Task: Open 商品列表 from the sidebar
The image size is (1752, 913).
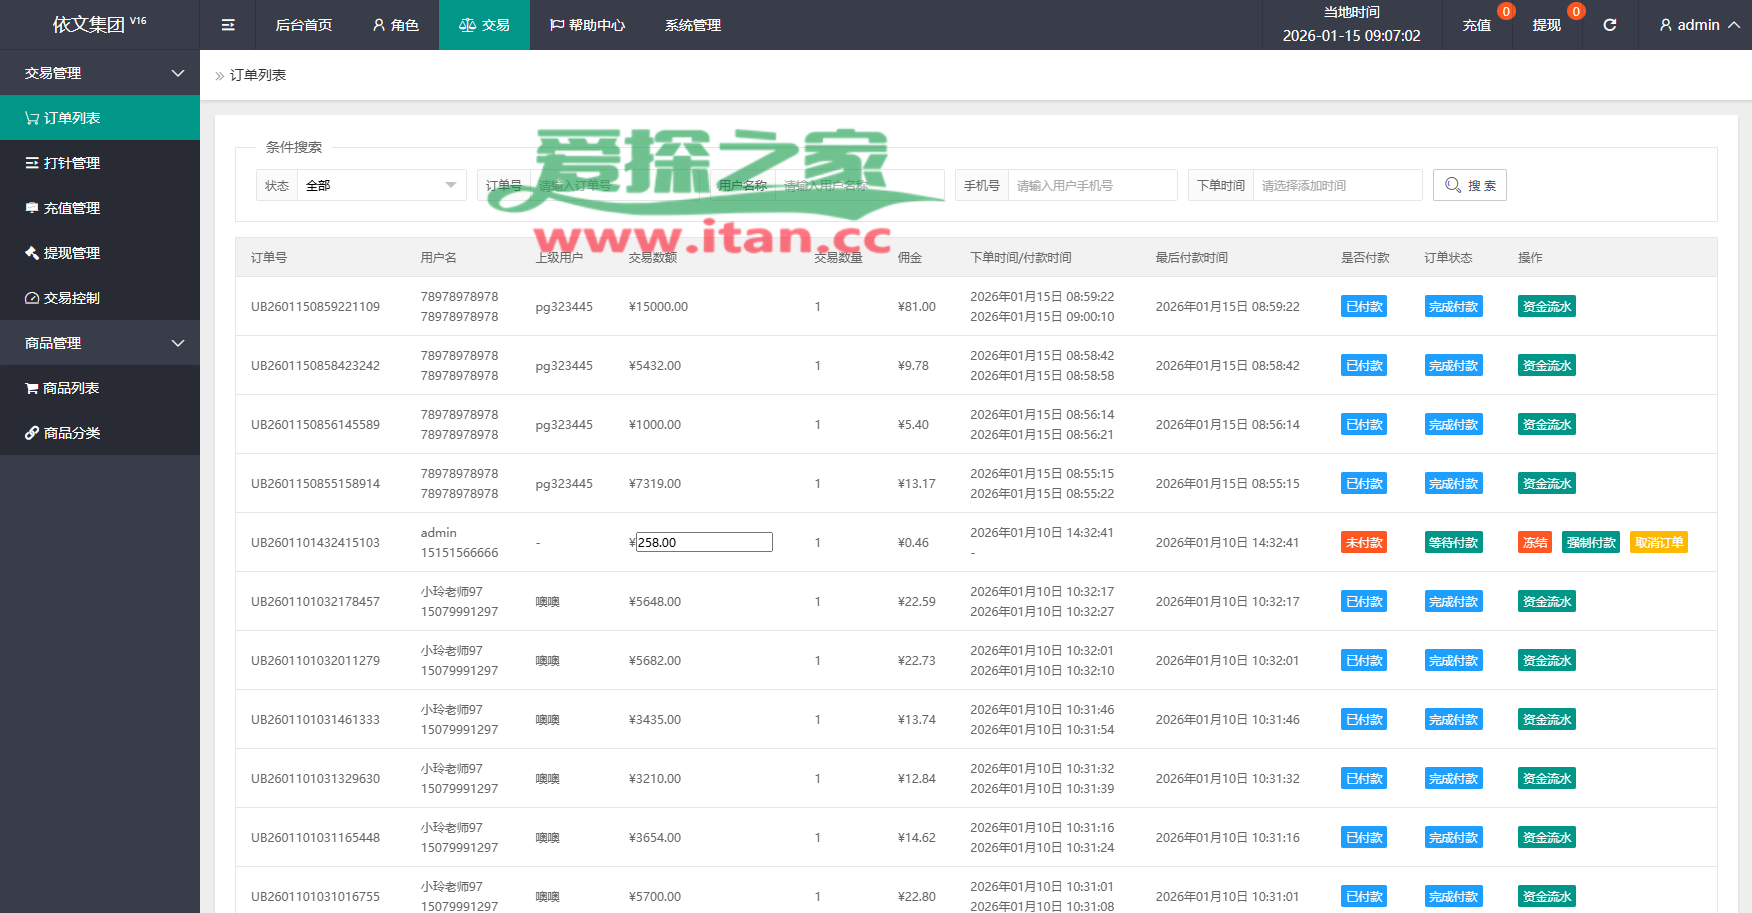Action: pos(100,388)
